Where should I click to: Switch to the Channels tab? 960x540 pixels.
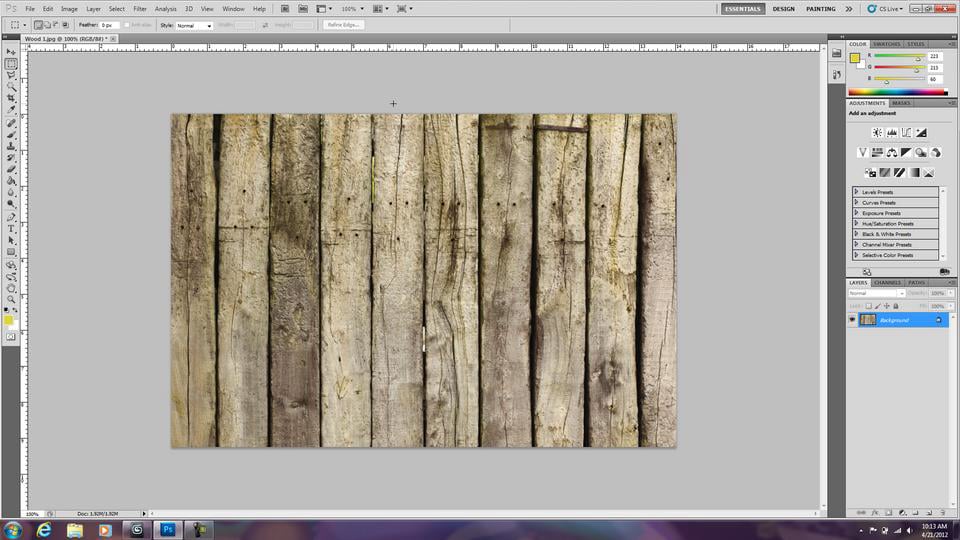pyautogui.click(x=887, y=283)
